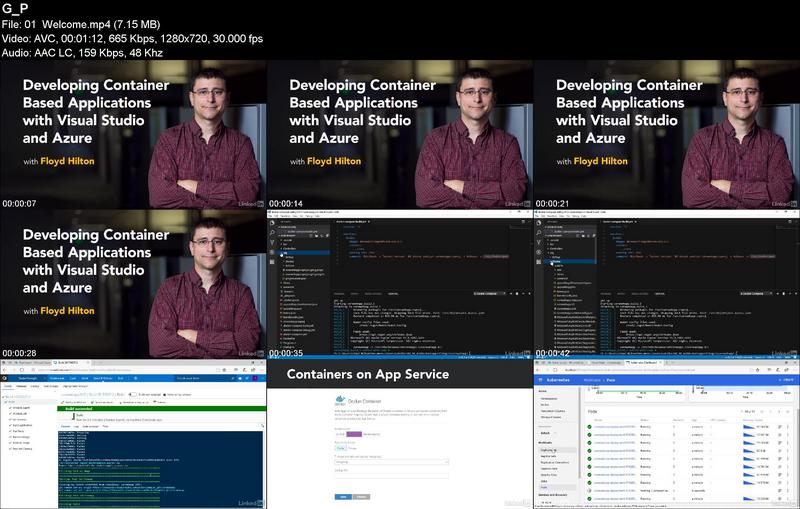Select highlighted explorer folder in 00:00:42 frame
The width and height of the screenshot is (800, 509).
[570, 261]
